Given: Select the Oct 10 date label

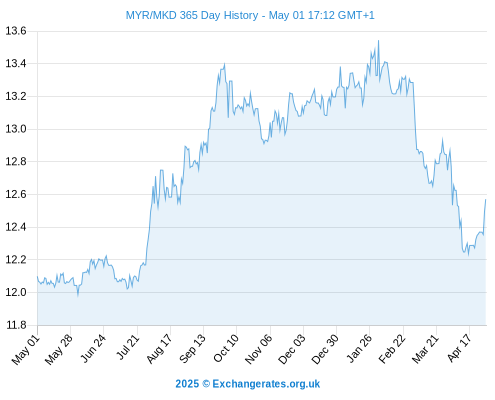Looking at the screenshot, I should 226,349.
